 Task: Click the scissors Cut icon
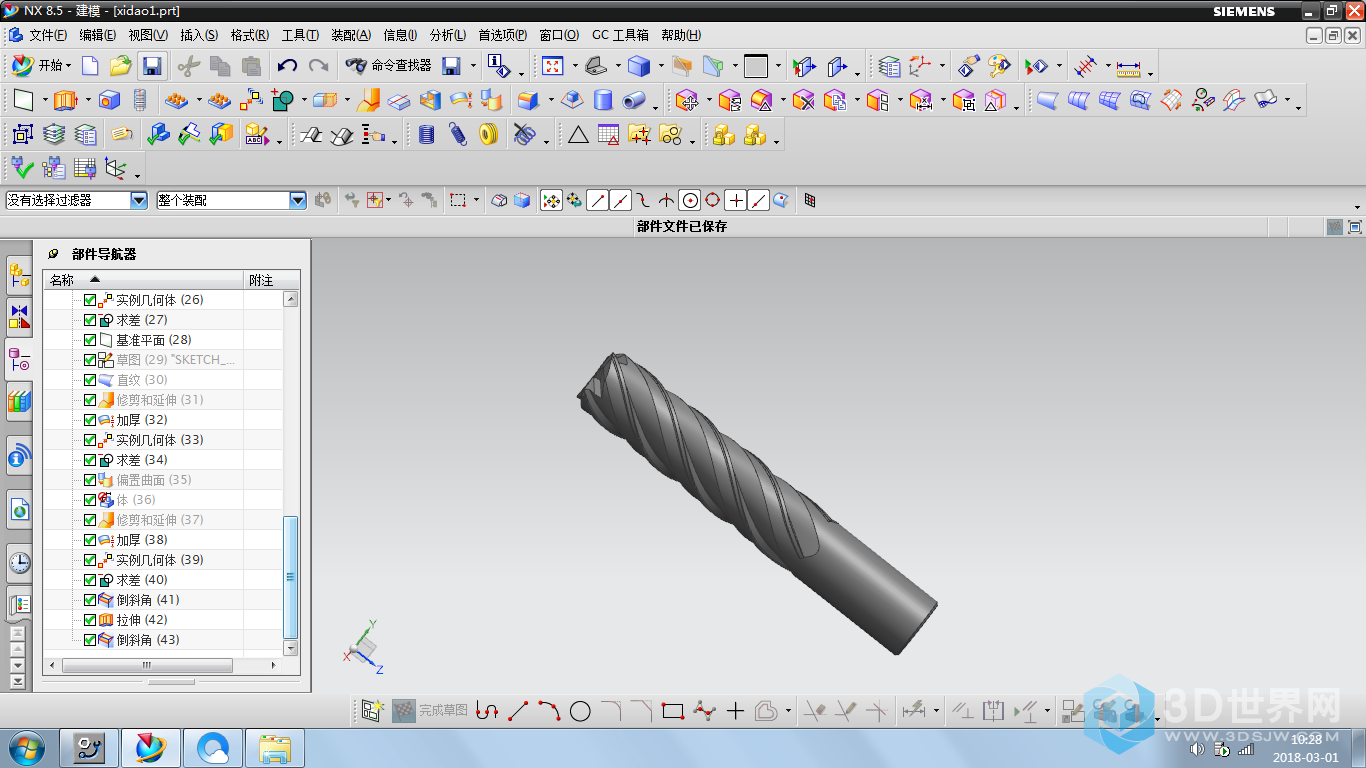click(189, 66)
